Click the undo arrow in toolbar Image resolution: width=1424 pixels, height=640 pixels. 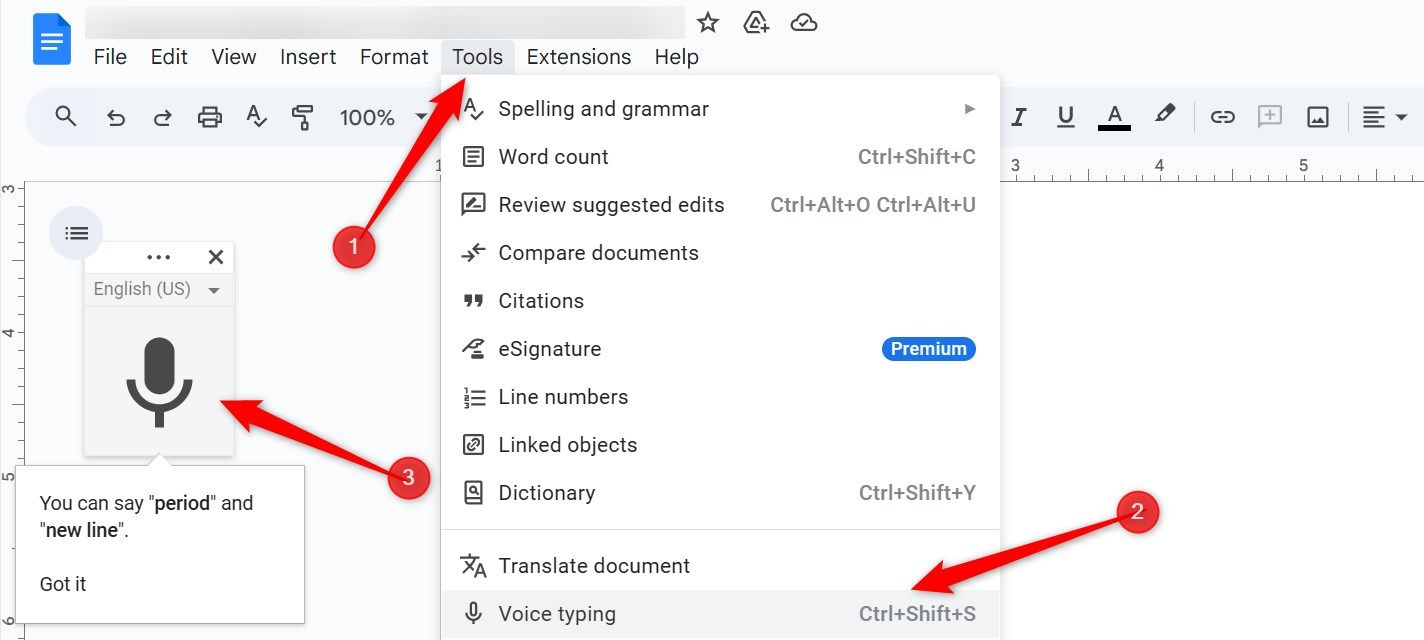pos(116,118)
